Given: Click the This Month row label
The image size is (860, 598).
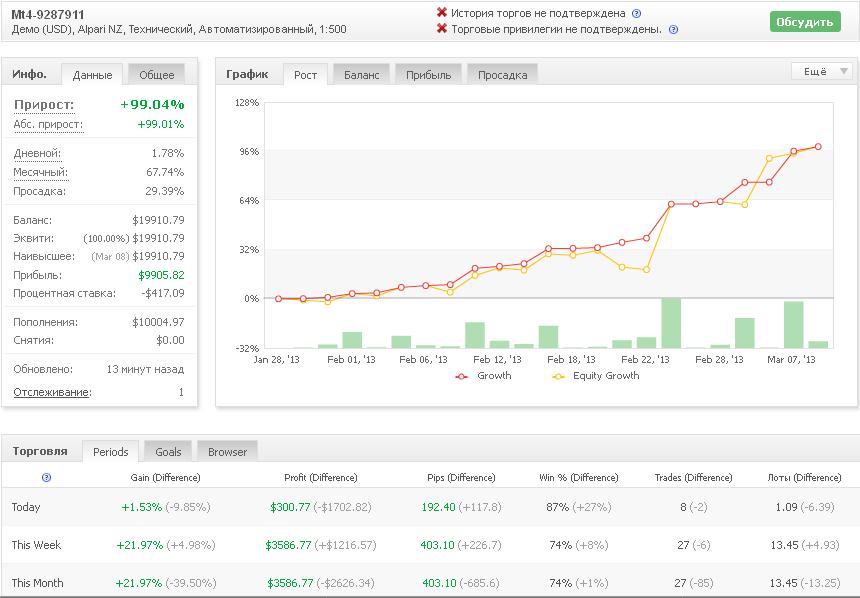Looking at the screenshot, I should click(x=37, y=583).
